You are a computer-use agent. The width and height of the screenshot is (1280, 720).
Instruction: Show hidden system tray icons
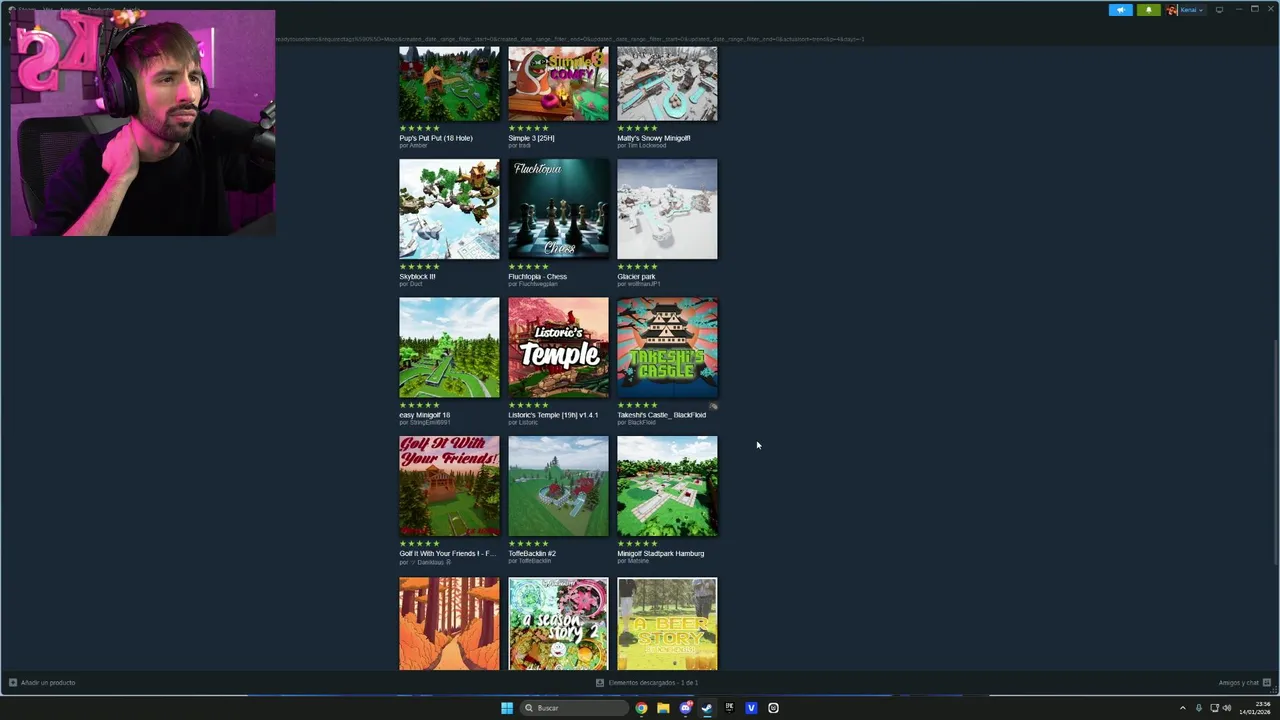pos(1183,708)
